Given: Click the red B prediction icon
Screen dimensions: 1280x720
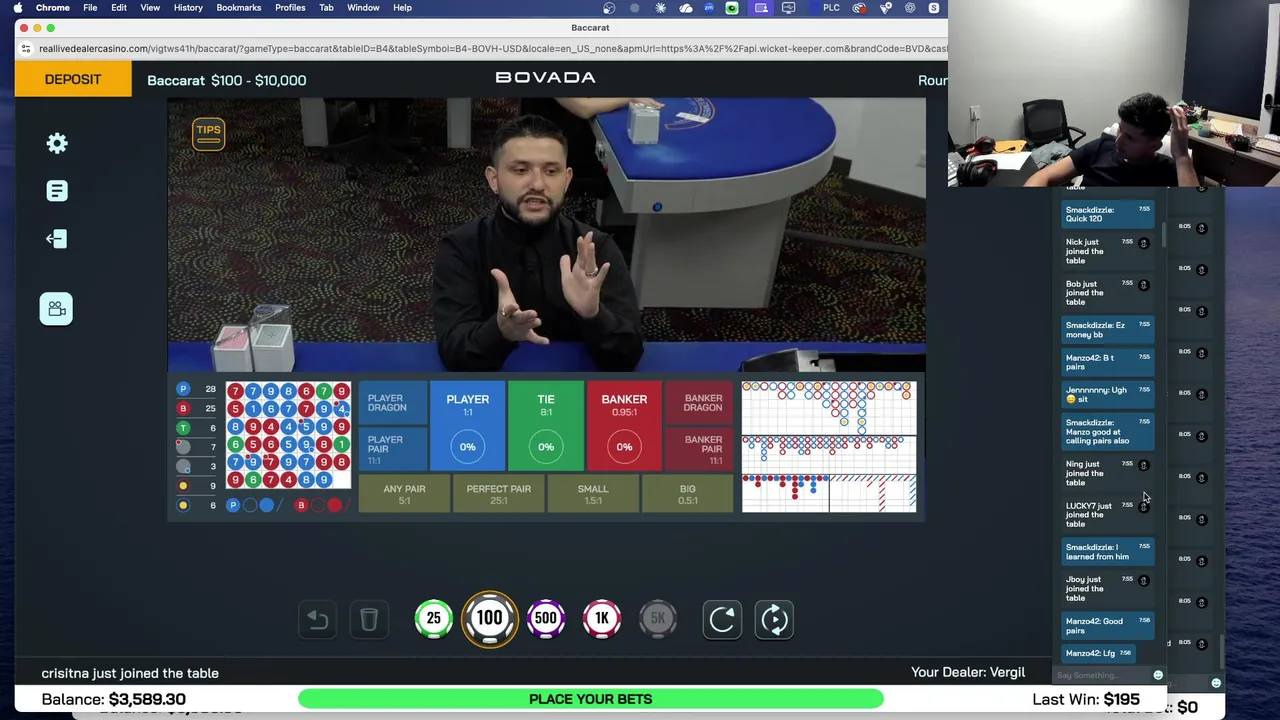Looking at the screenshot, I should (x=301, y=505).
